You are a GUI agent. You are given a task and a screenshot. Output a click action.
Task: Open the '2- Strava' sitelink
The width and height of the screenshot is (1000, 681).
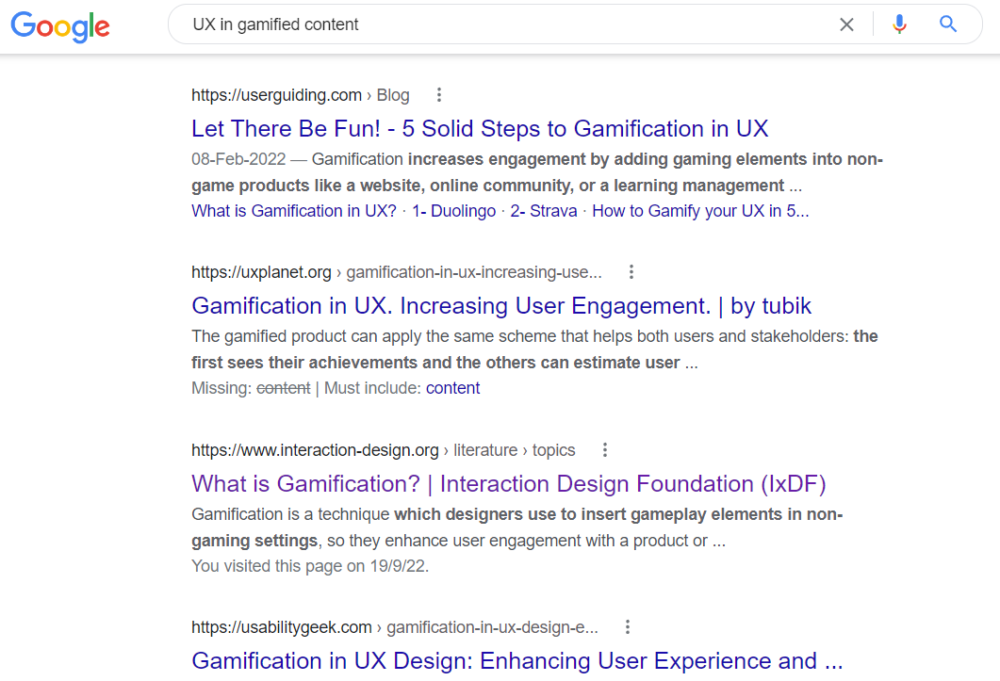coord(543,211)
